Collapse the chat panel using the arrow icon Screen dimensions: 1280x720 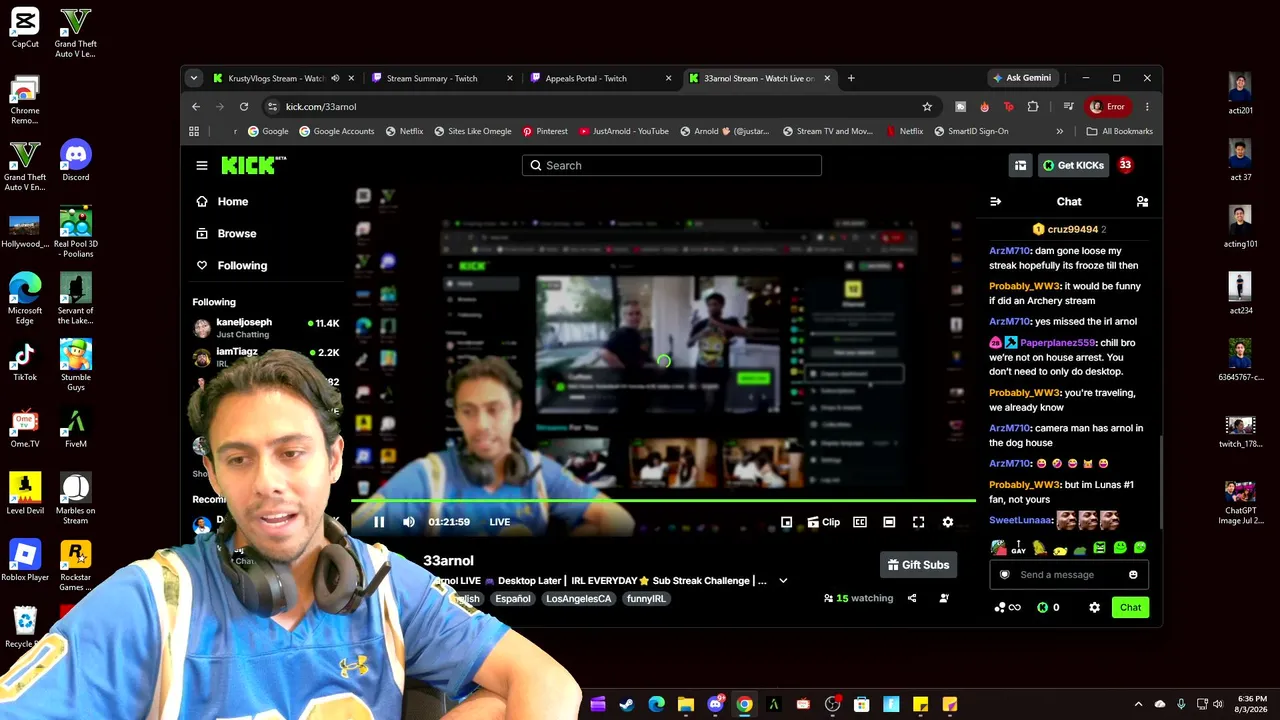995,201
